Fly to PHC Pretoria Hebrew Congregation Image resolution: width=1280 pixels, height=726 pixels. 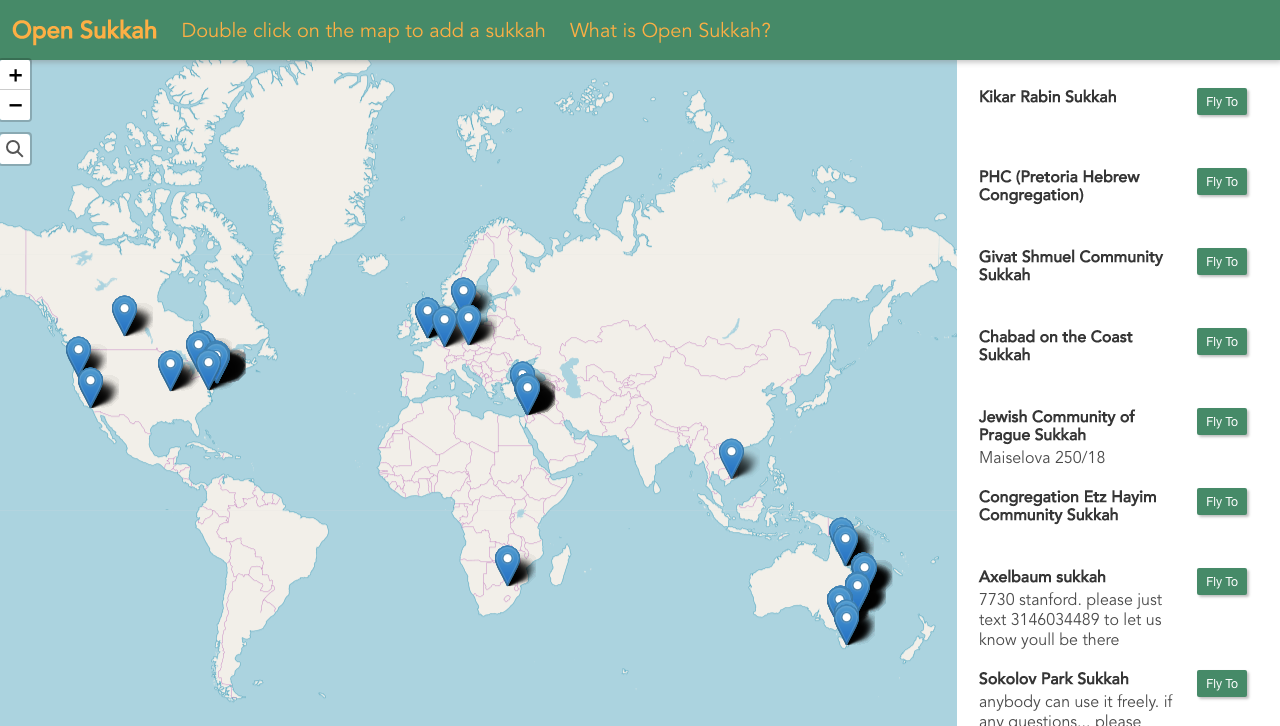[x=1222, y=182]
